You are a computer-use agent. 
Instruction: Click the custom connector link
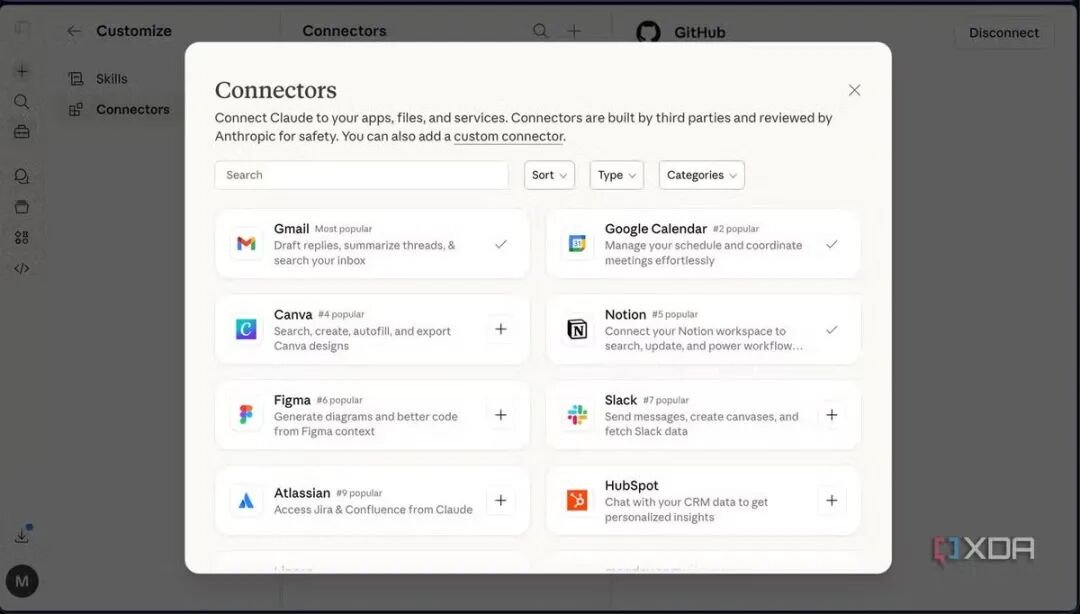508,136
